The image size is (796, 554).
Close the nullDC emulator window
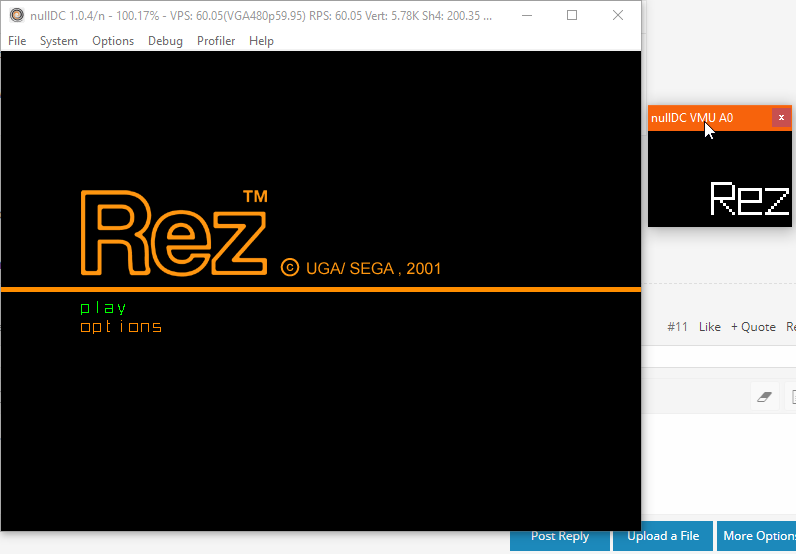618,15
